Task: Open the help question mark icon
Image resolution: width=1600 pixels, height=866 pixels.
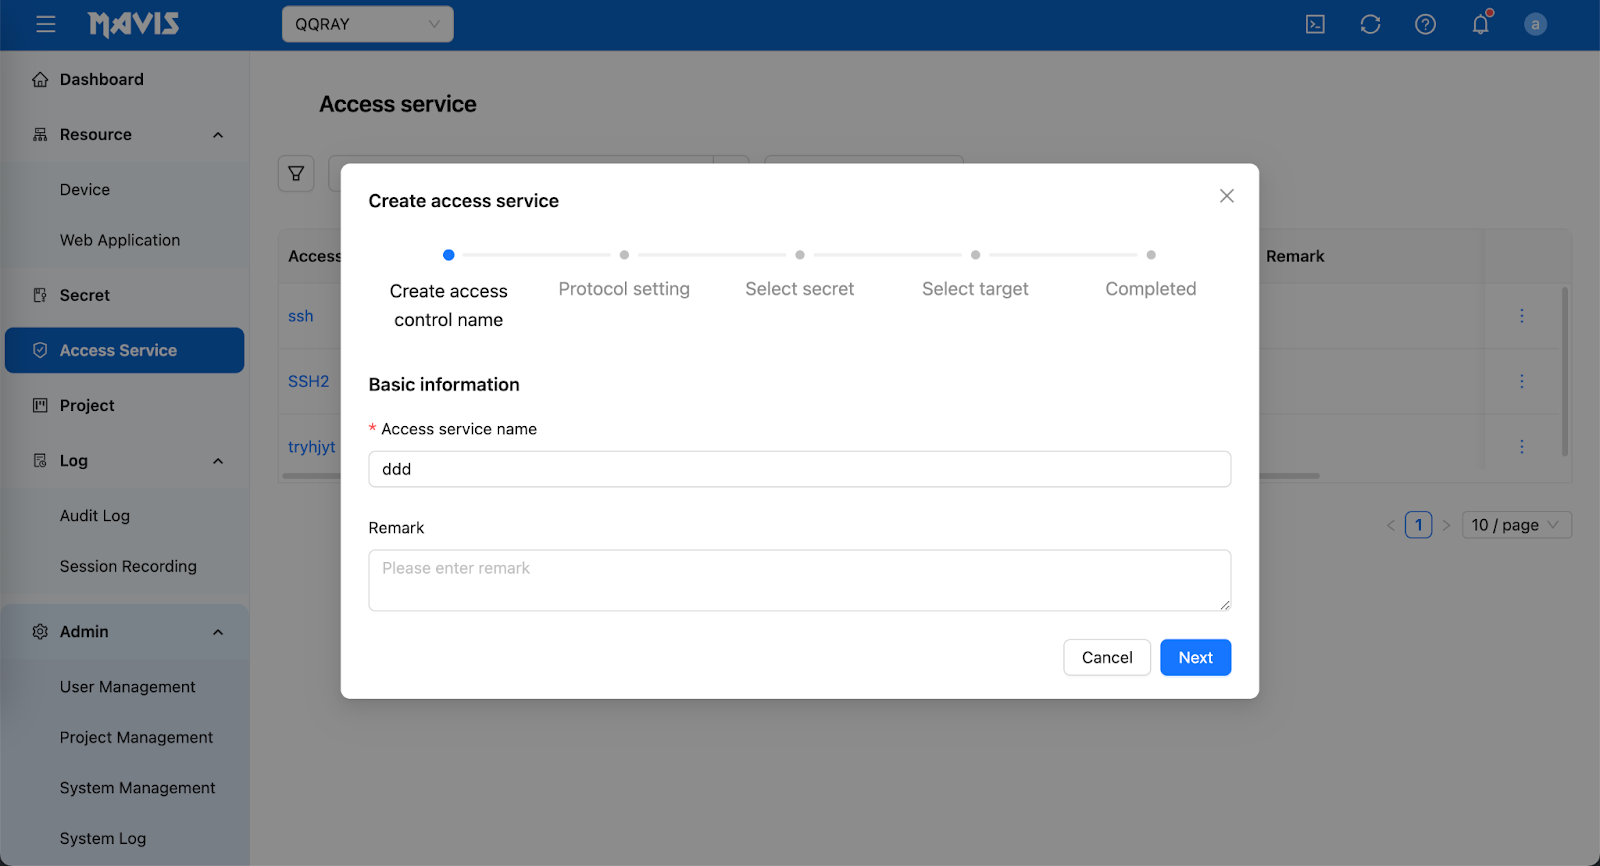Action: click(1425, 24)
